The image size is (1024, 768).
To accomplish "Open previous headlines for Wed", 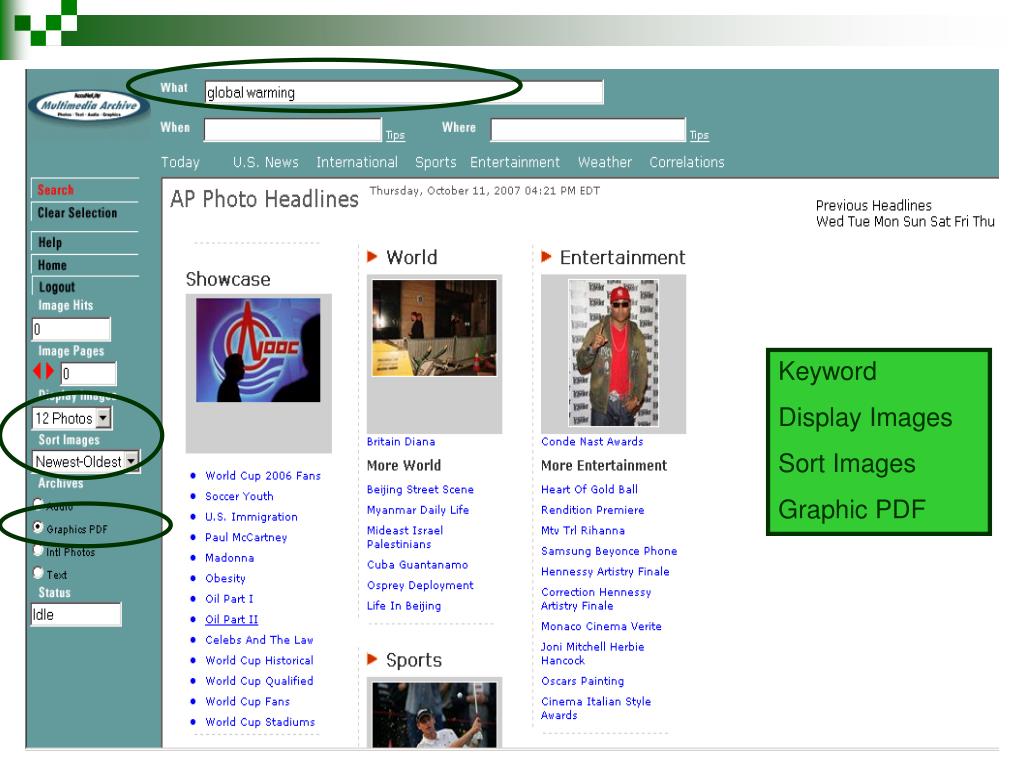I will click(x=829, y=221).
